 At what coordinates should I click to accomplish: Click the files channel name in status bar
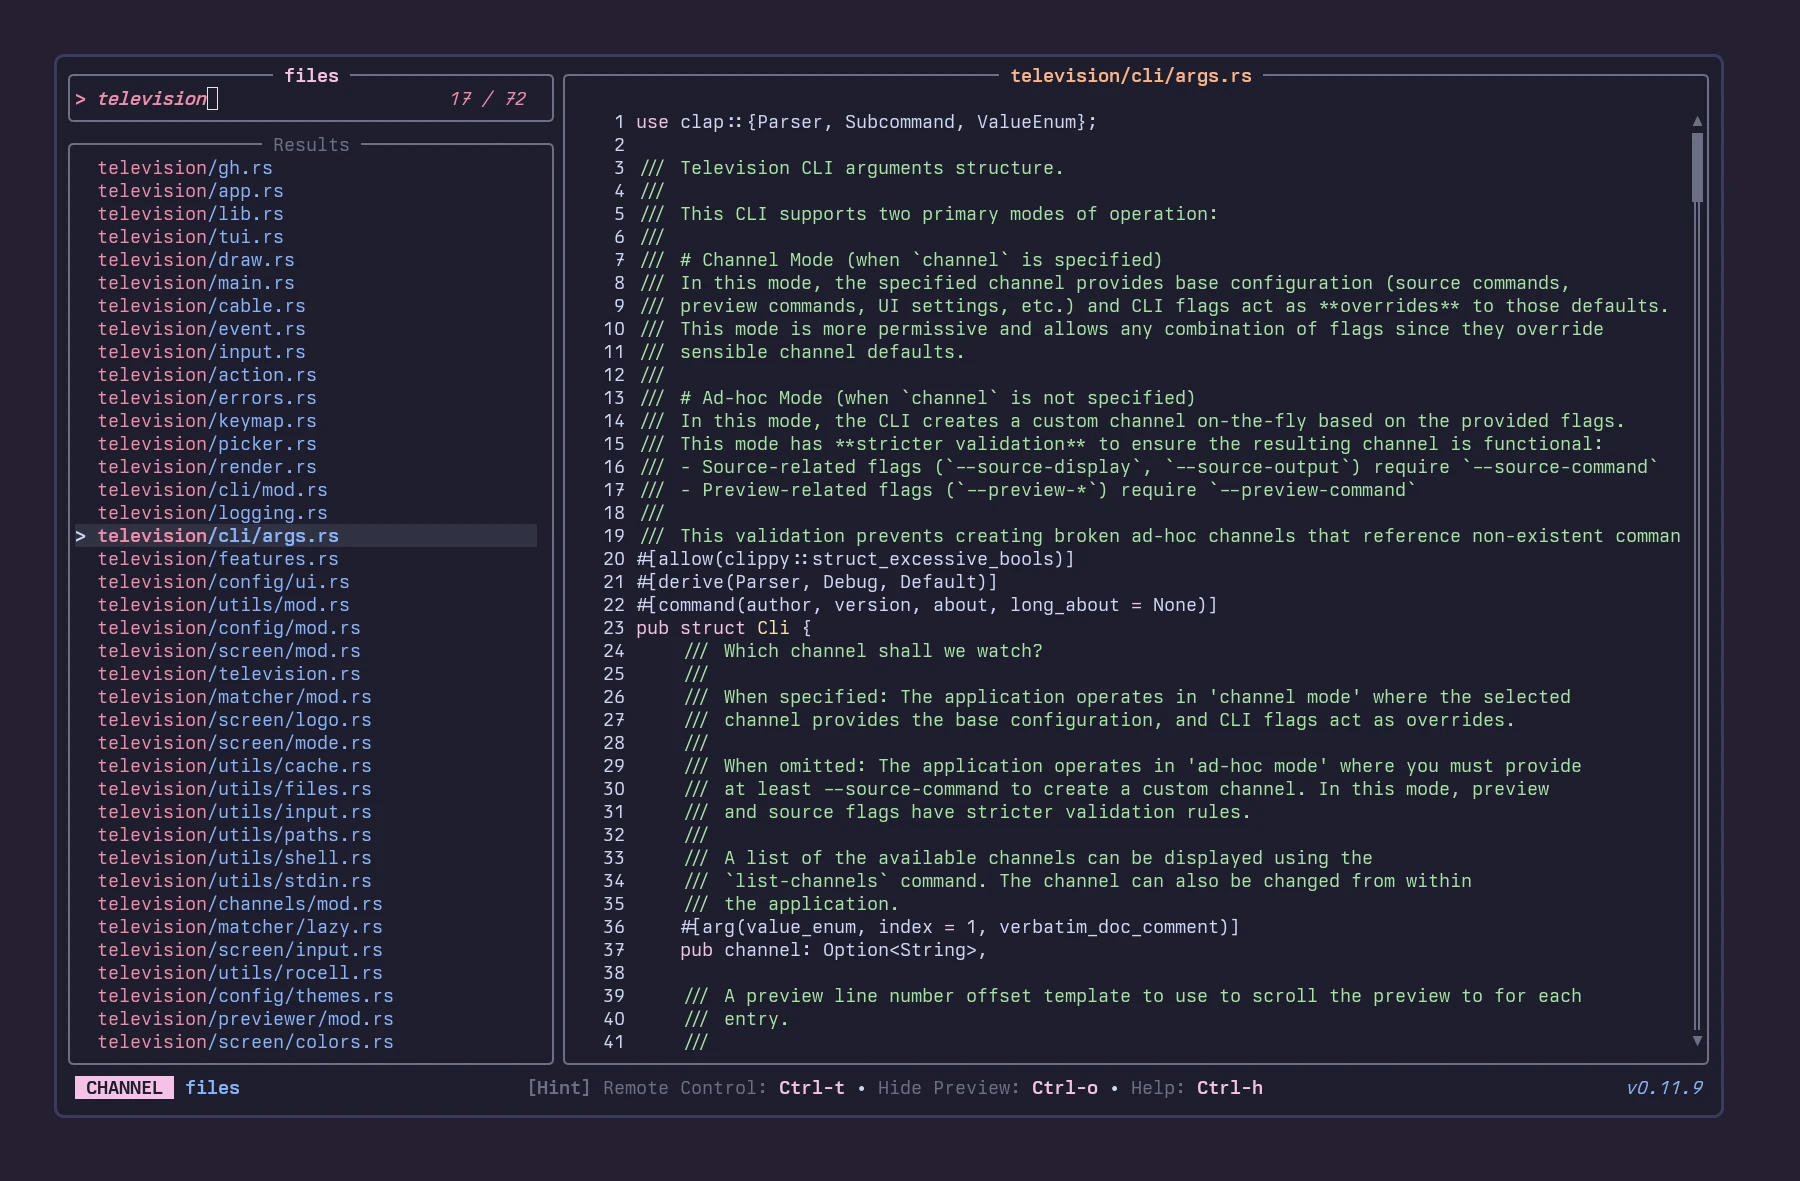(212, 1088)
